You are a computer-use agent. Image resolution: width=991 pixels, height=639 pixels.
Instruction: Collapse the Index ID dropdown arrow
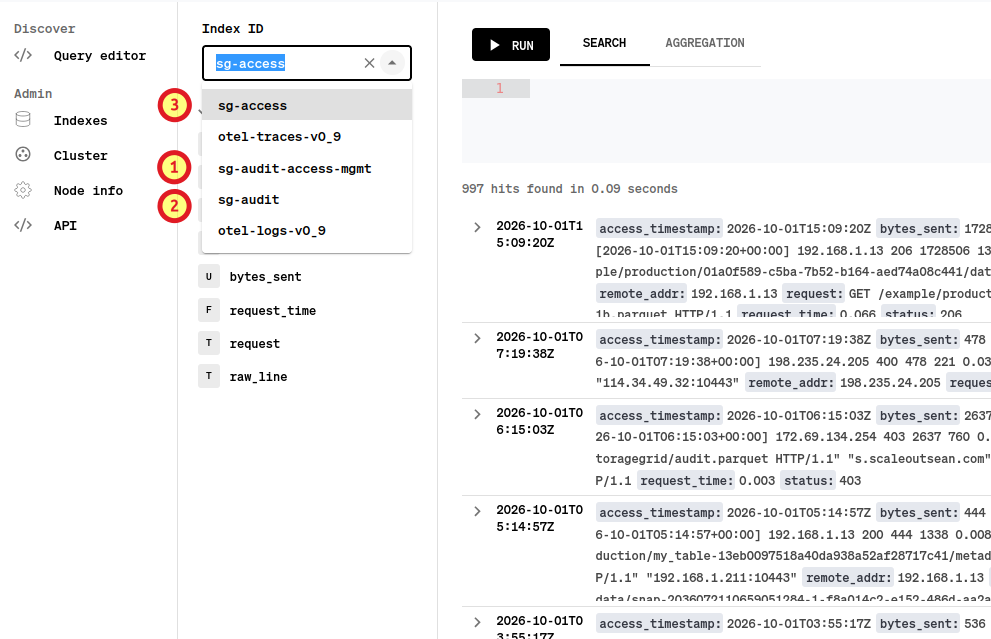tap(392, 63)
